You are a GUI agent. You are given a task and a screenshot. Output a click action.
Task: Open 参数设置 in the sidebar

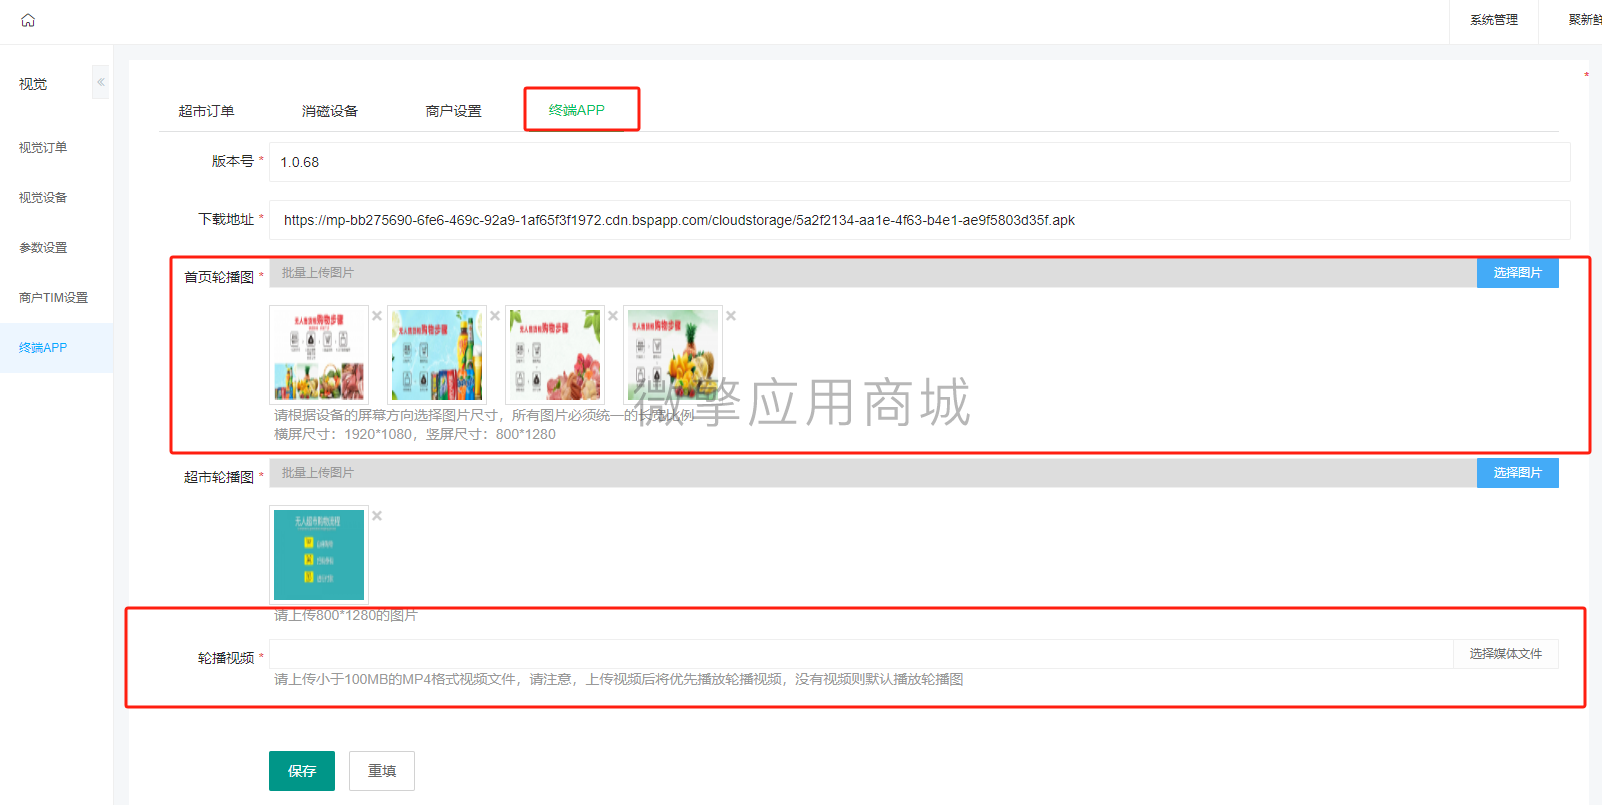pyautogui.click(x=43, y=248)
